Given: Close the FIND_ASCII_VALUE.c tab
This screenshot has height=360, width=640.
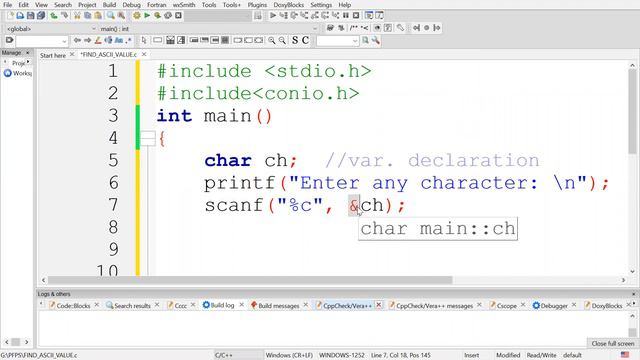Looking at the screenshot, I should pyautogui.click(x=144, y=54).
